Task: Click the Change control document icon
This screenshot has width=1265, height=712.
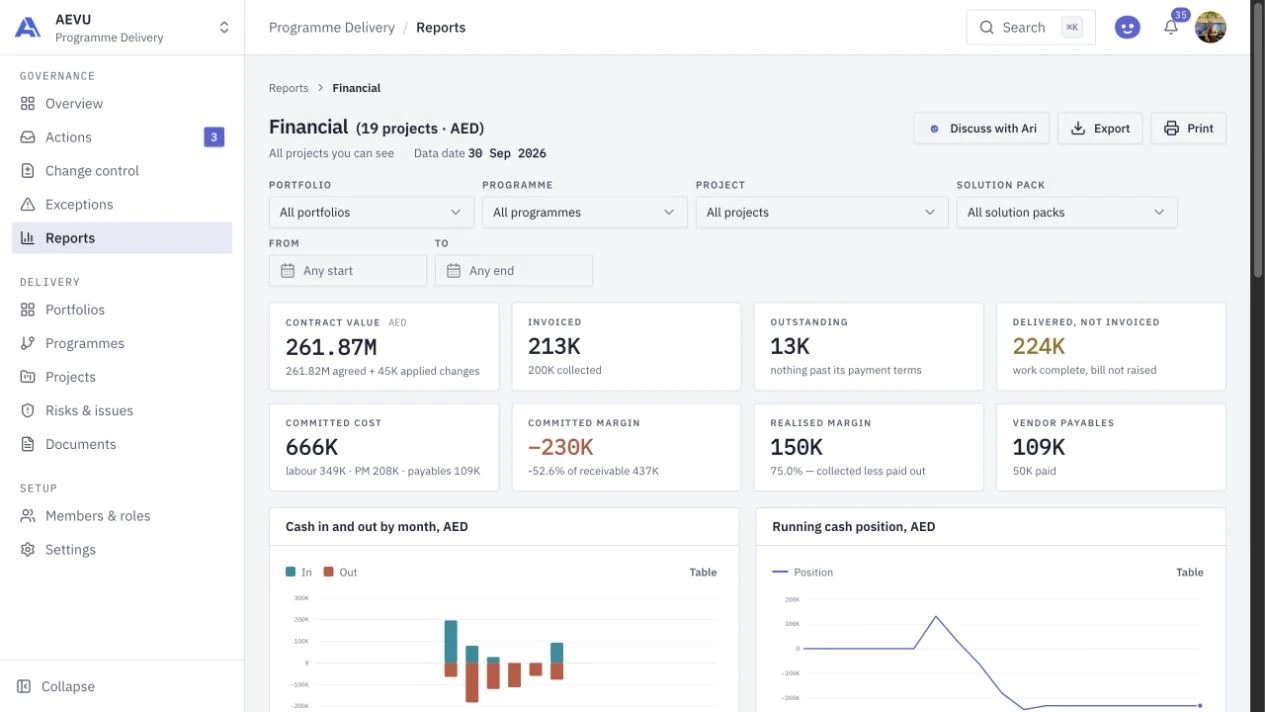Action: pos(28,171)
